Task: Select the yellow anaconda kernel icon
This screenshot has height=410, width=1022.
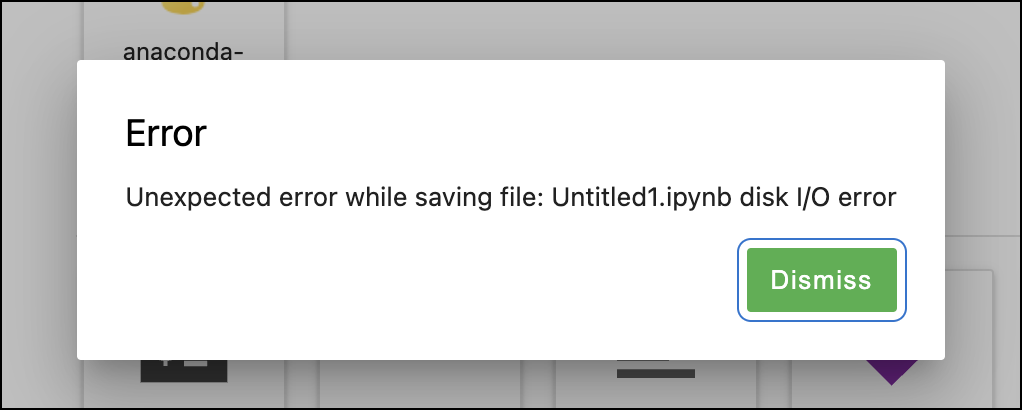Action: [183, 7]
